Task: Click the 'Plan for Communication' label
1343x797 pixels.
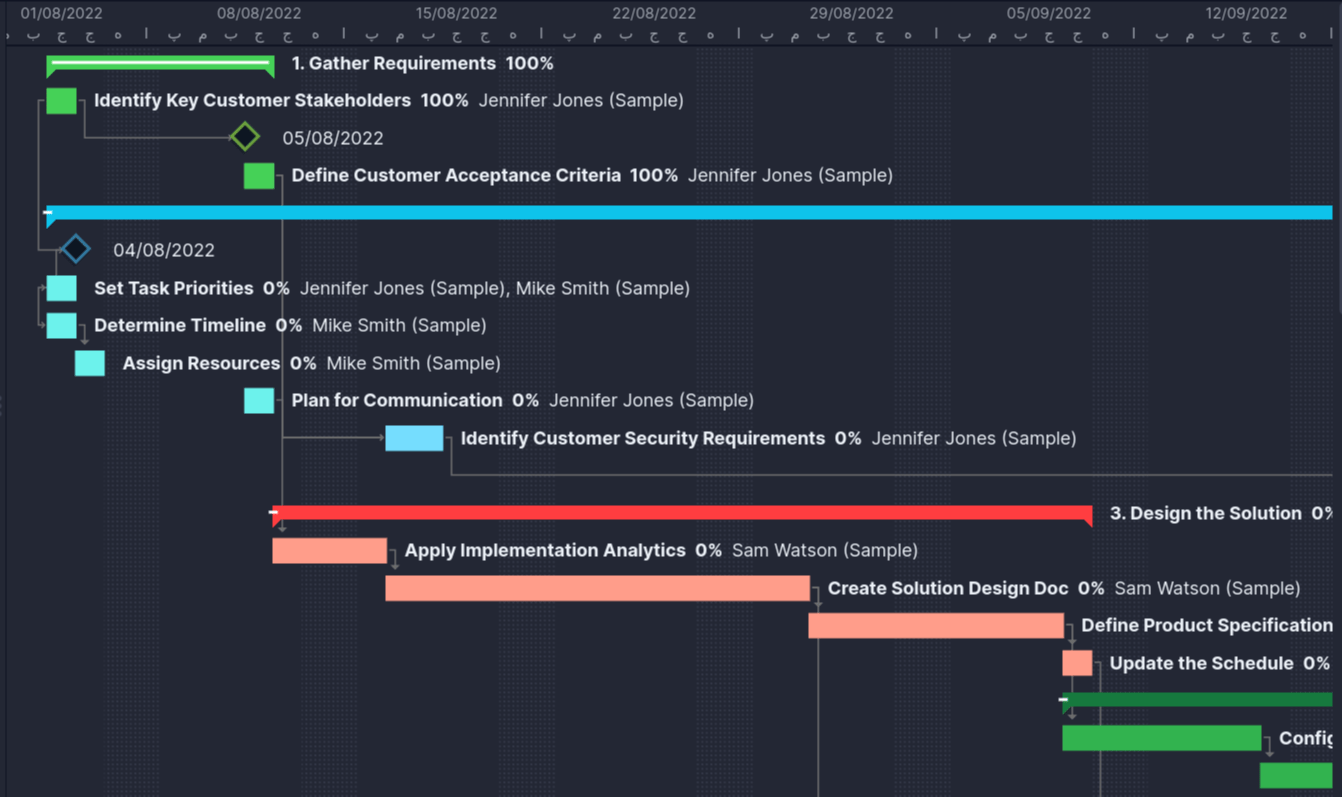Action: coord(397,400)
